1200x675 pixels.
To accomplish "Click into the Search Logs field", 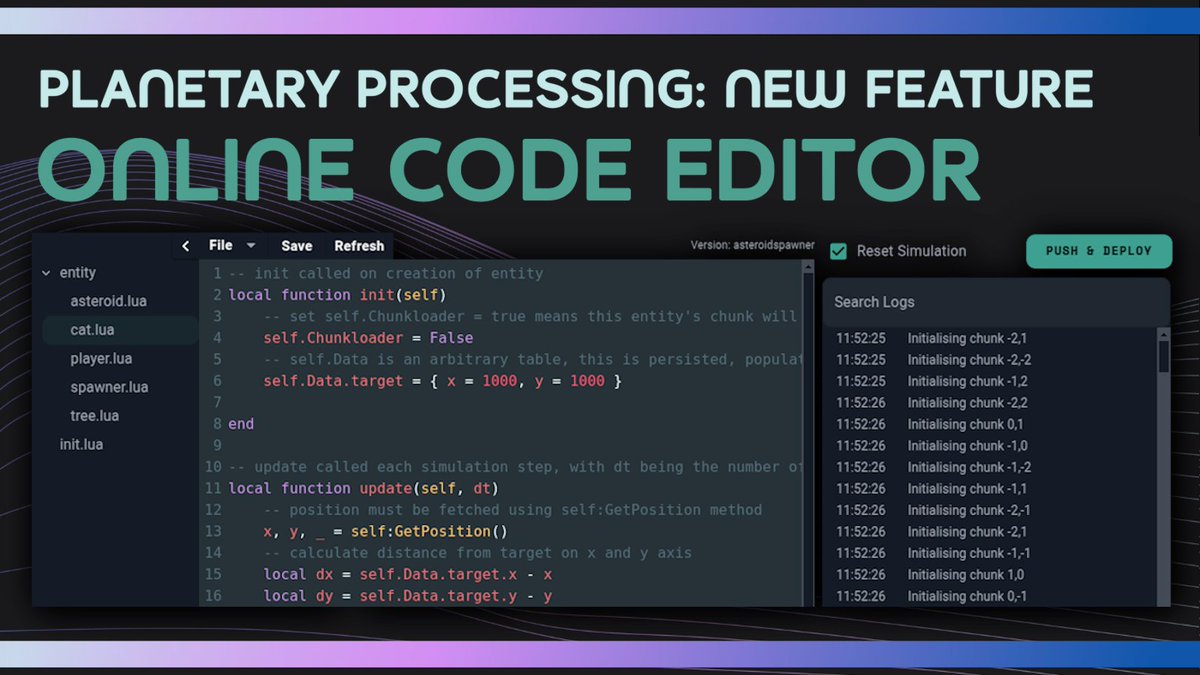I will tap(996, 302).
